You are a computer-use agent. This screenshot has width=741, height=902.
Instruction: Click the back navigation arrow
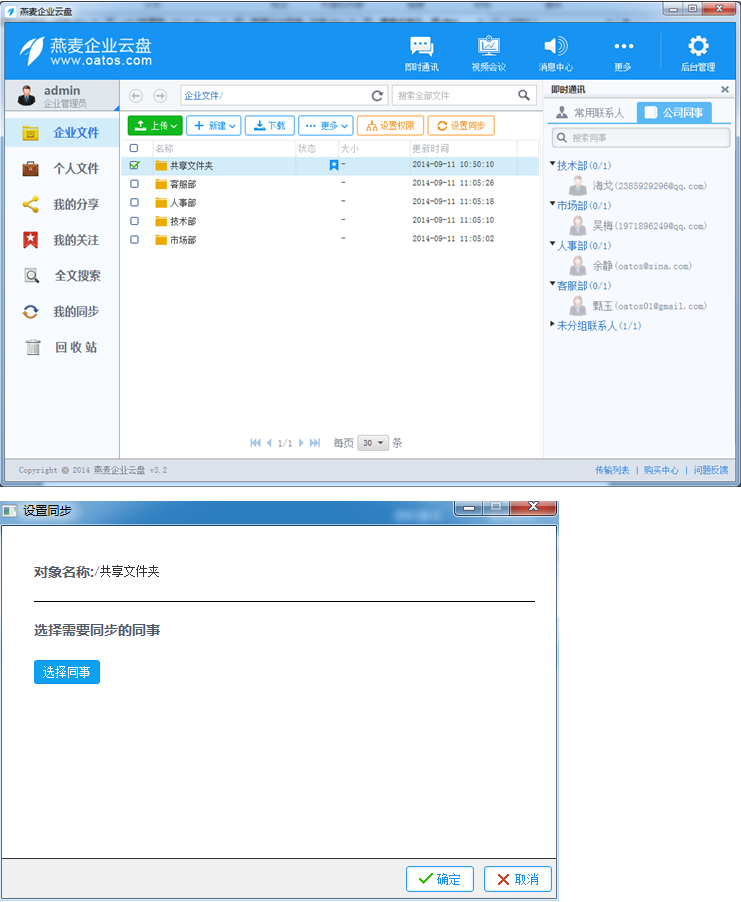[x=136, y=96]
